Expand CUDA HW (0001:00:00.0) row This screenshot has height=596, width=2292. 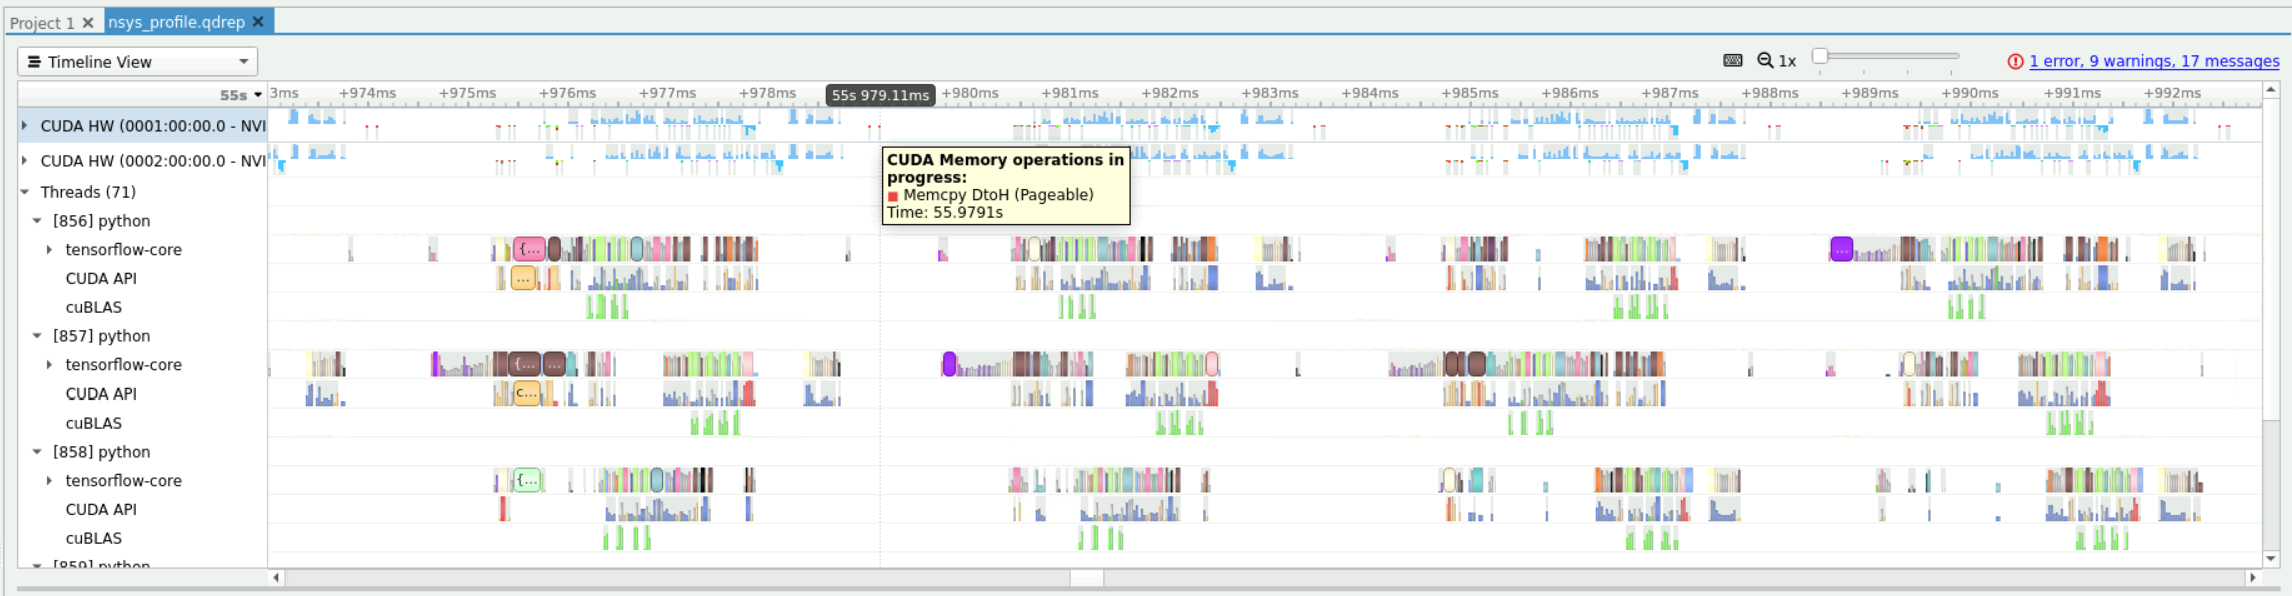[x=25, y=126]
